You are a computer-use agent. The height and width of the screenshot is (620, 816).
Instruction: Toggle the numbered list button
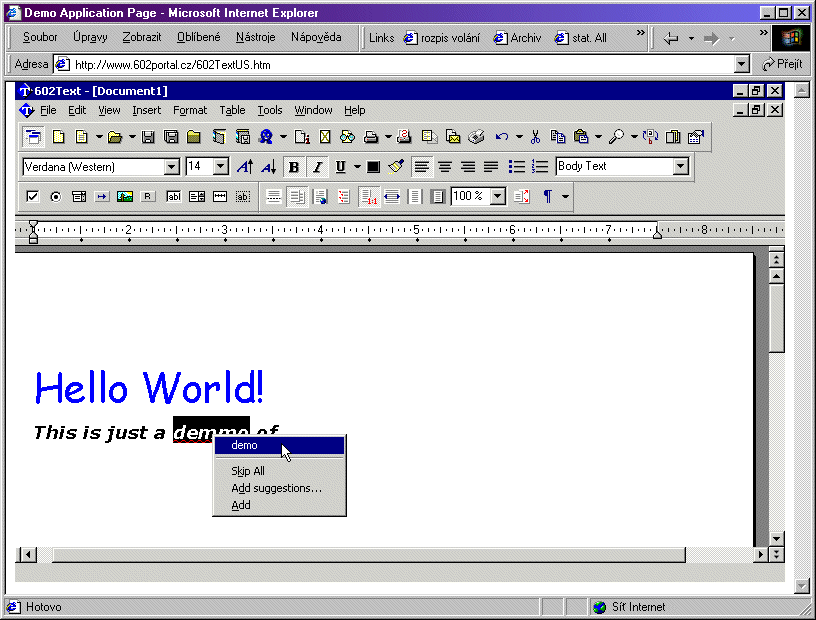pos(540,167)
